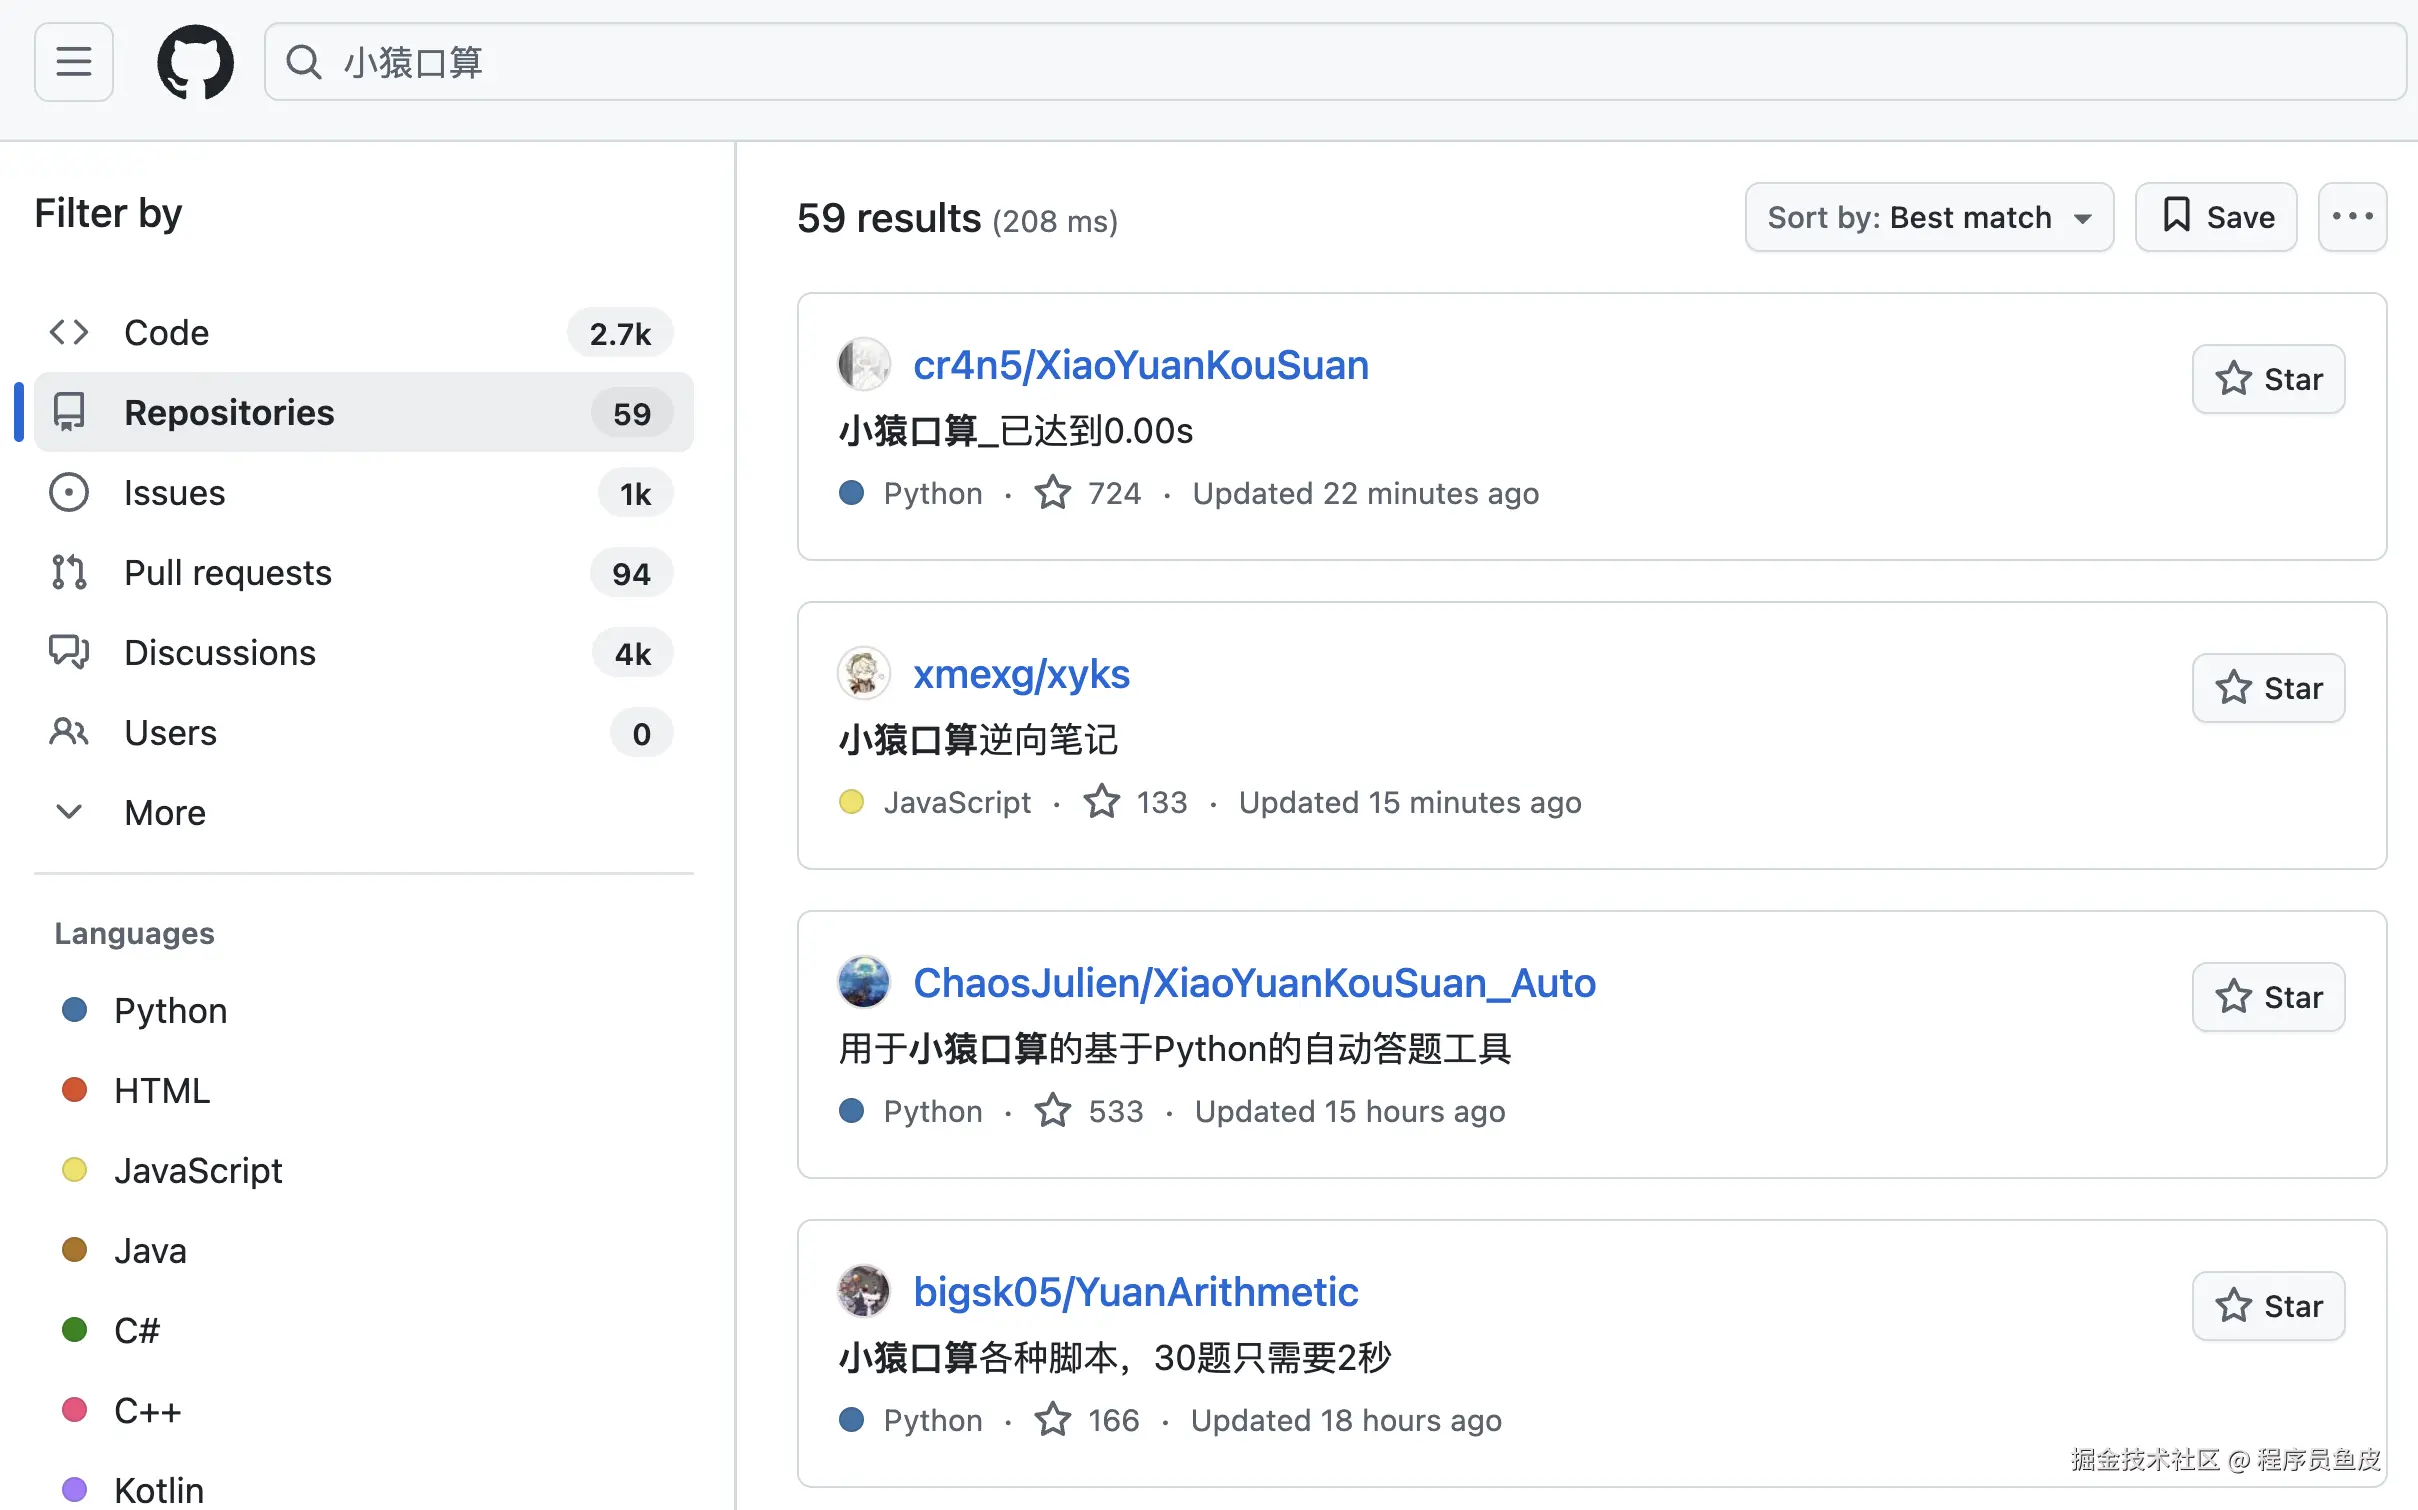This screenshot has height=1510, width=2418.
Task: Click the search magnifier icon
Action: point(303,62)
